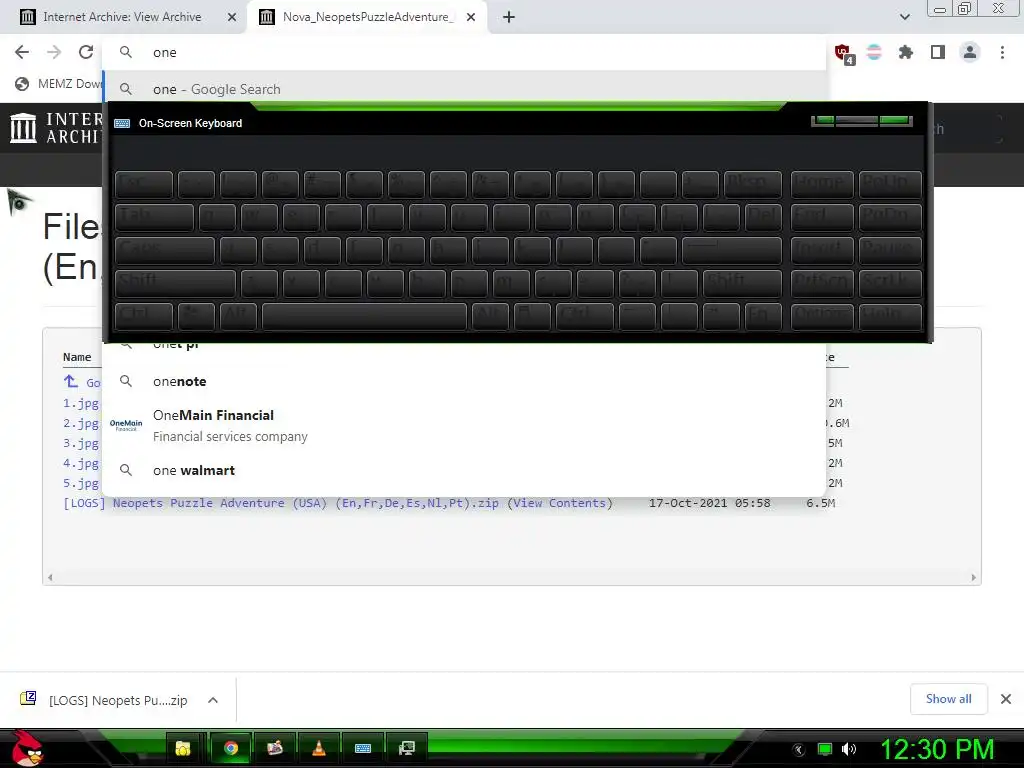This screenshot has width=1024, height=768.
Task: Open the 1.jpg file link
Action: click(x=81, y=404)
